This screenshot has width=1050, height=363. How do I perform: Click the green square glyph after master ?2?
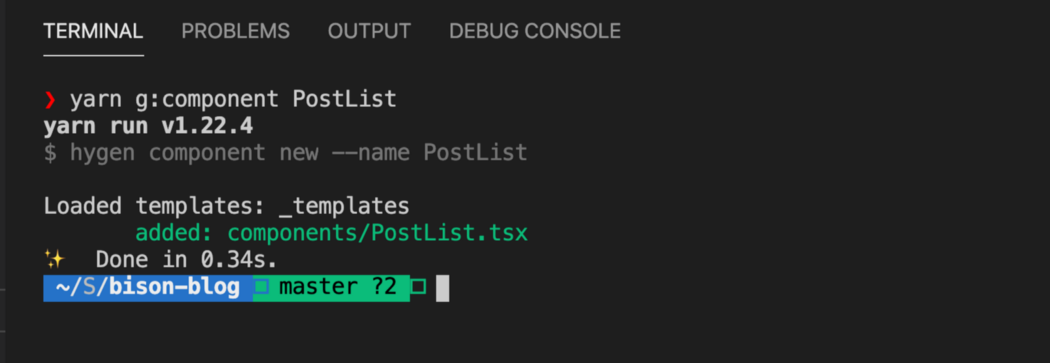pos(419,287)
